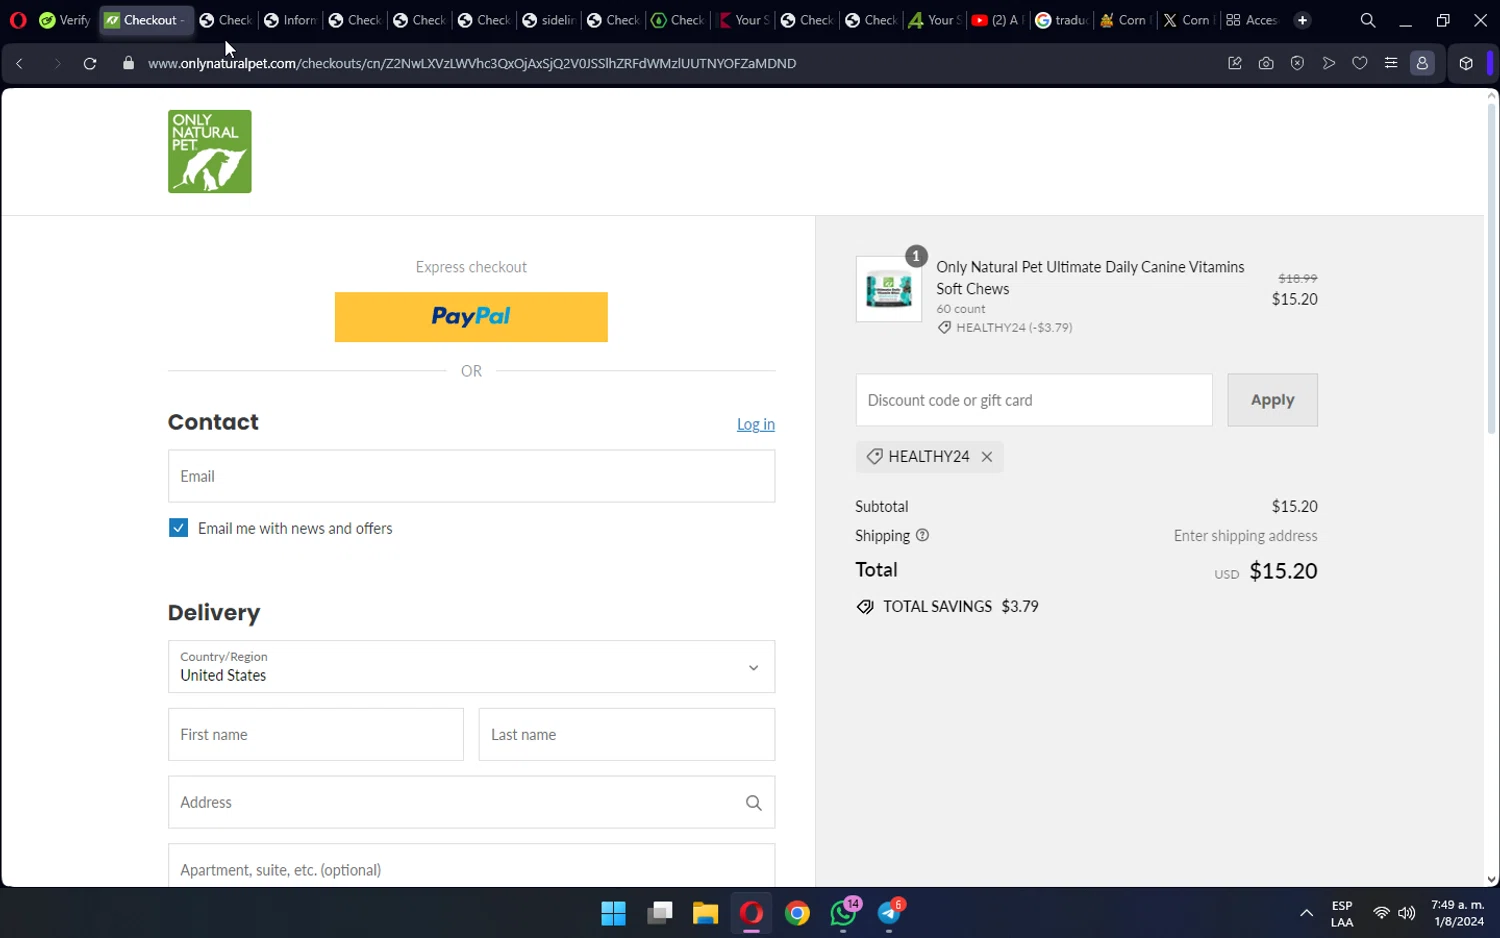Bookmark page with the heart icon

(x=1360, y=63)
